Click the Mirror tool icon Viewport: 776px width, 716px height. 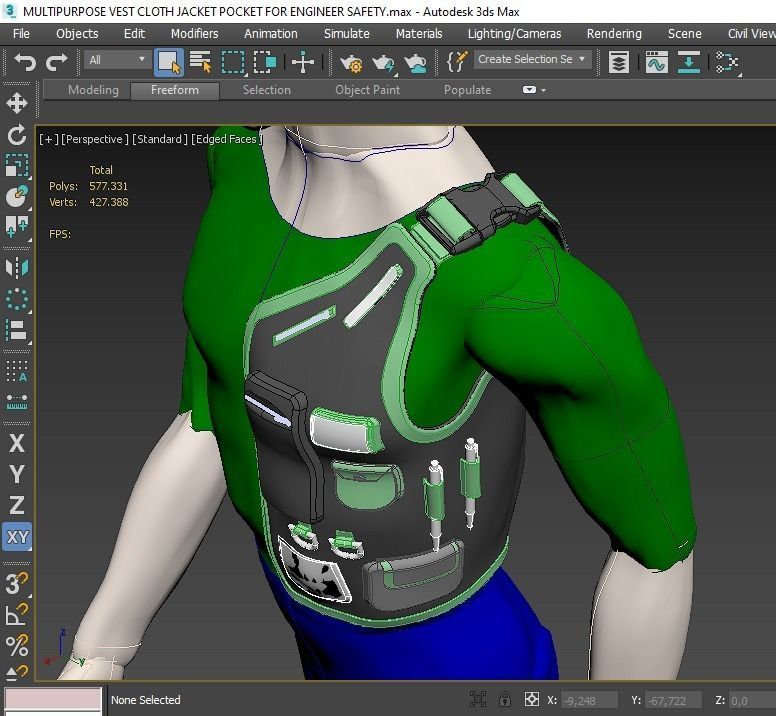pos(17,268)
